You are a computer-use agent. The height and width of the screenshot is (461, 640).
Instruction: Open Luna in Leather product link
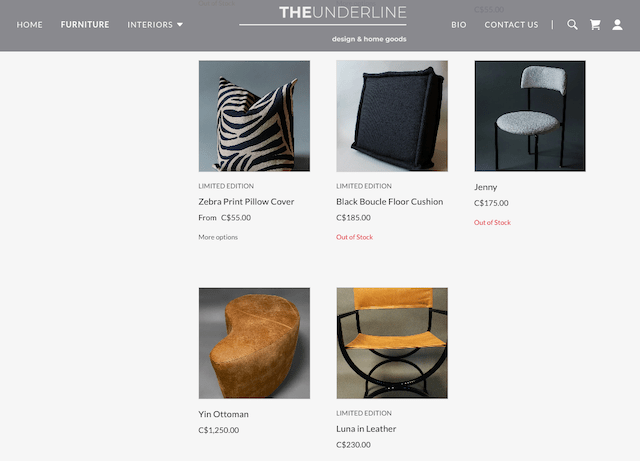click(x=366, y=429)
